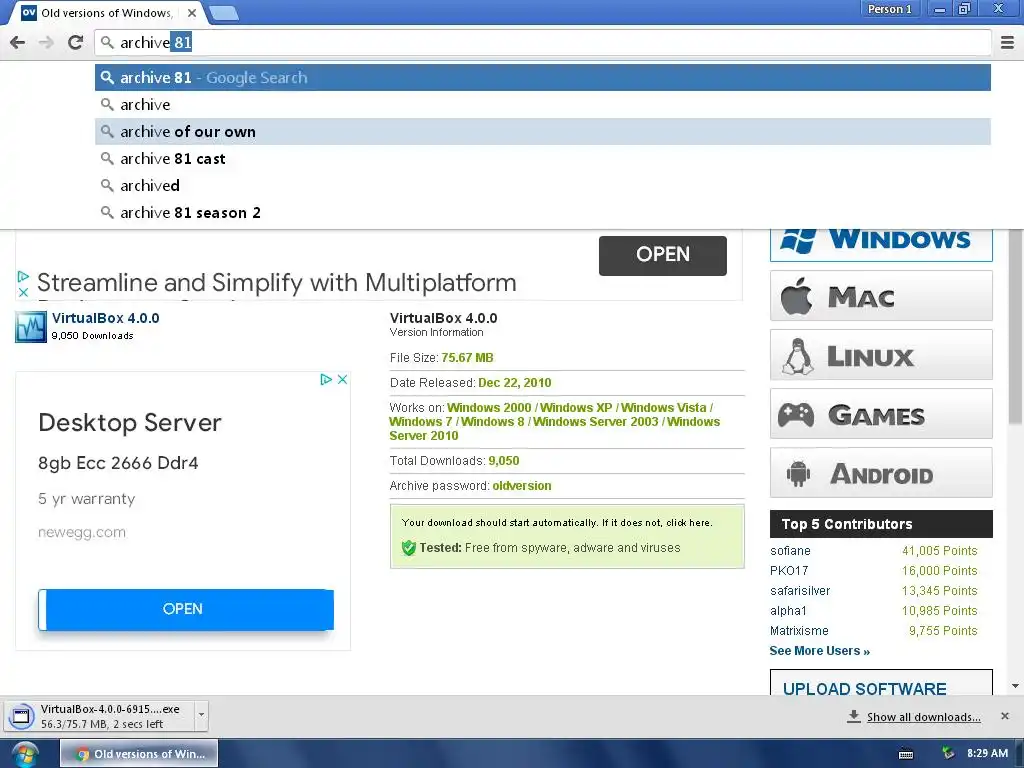
Task: Pick the plain "archive" suggestion
Action: (542, 104)
